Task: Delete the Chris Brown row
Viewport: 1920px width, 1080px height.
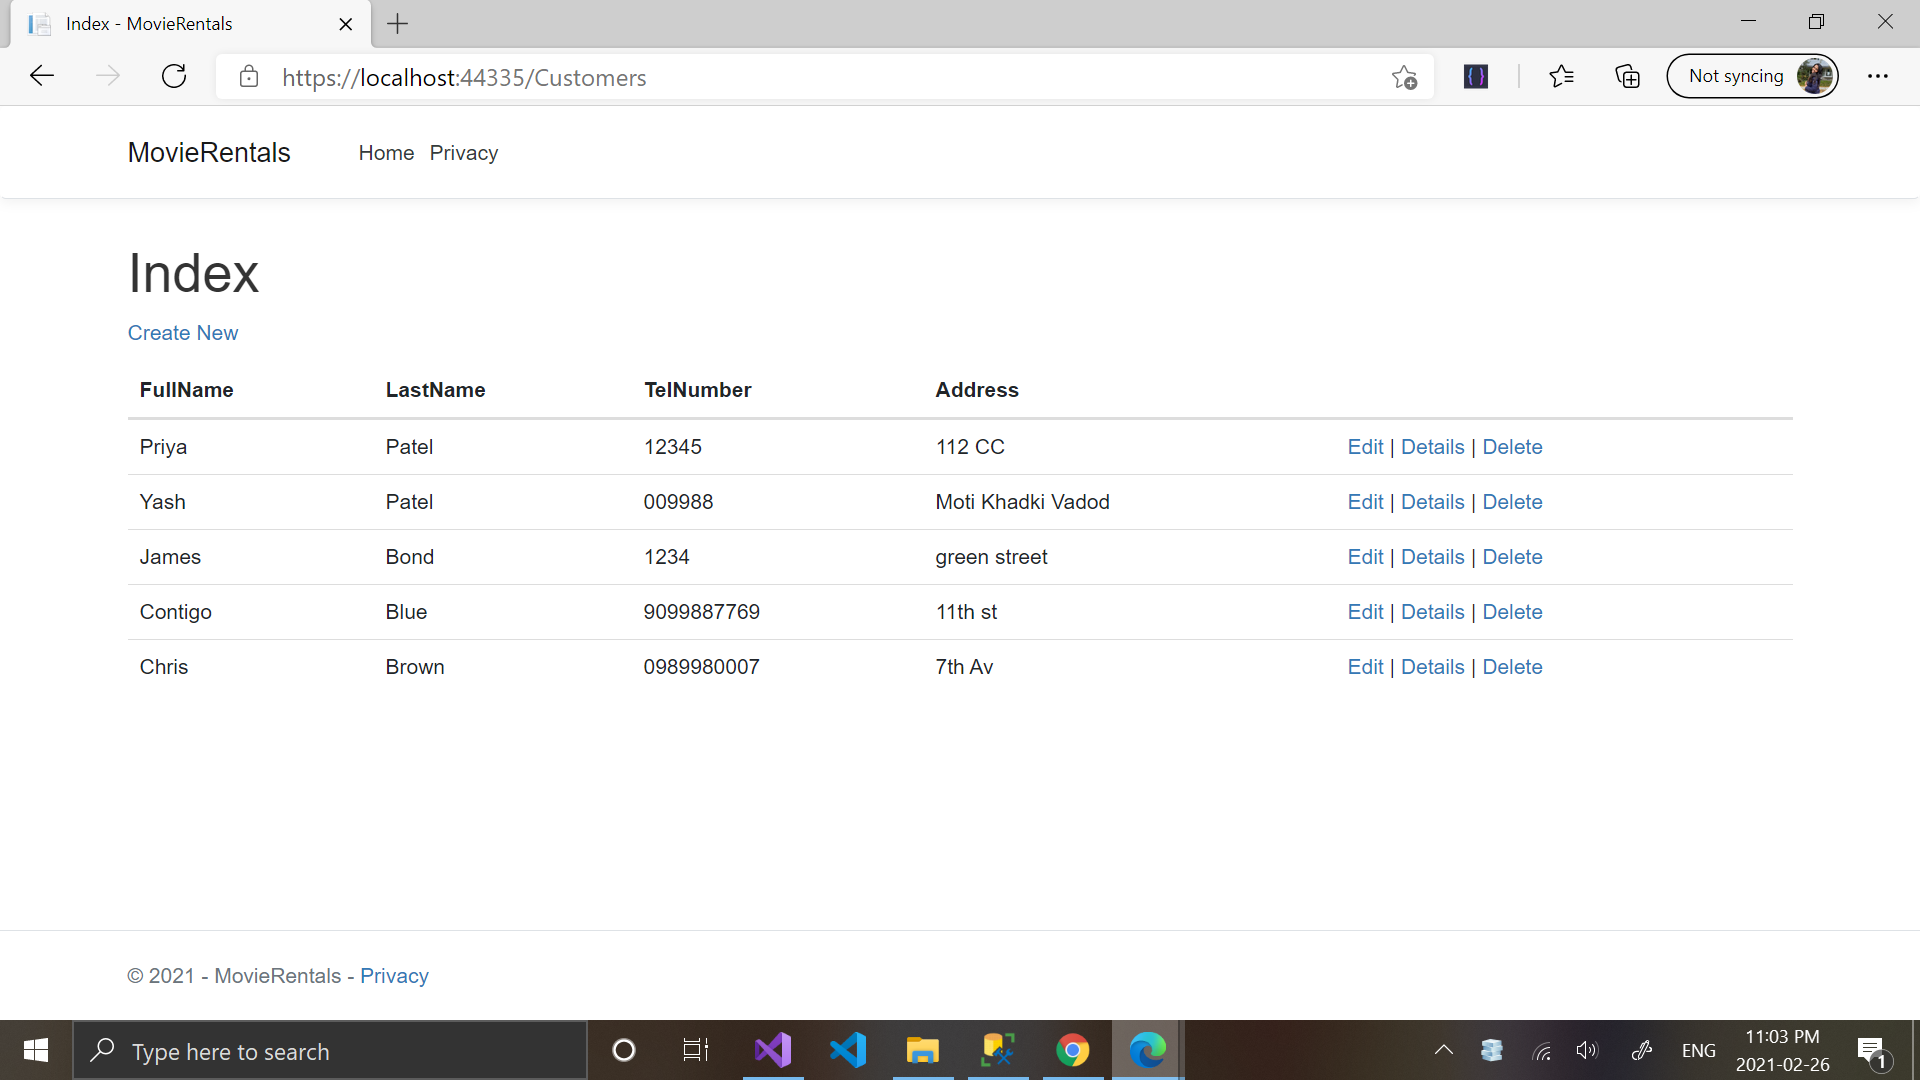Action: tap(1512, 667)
